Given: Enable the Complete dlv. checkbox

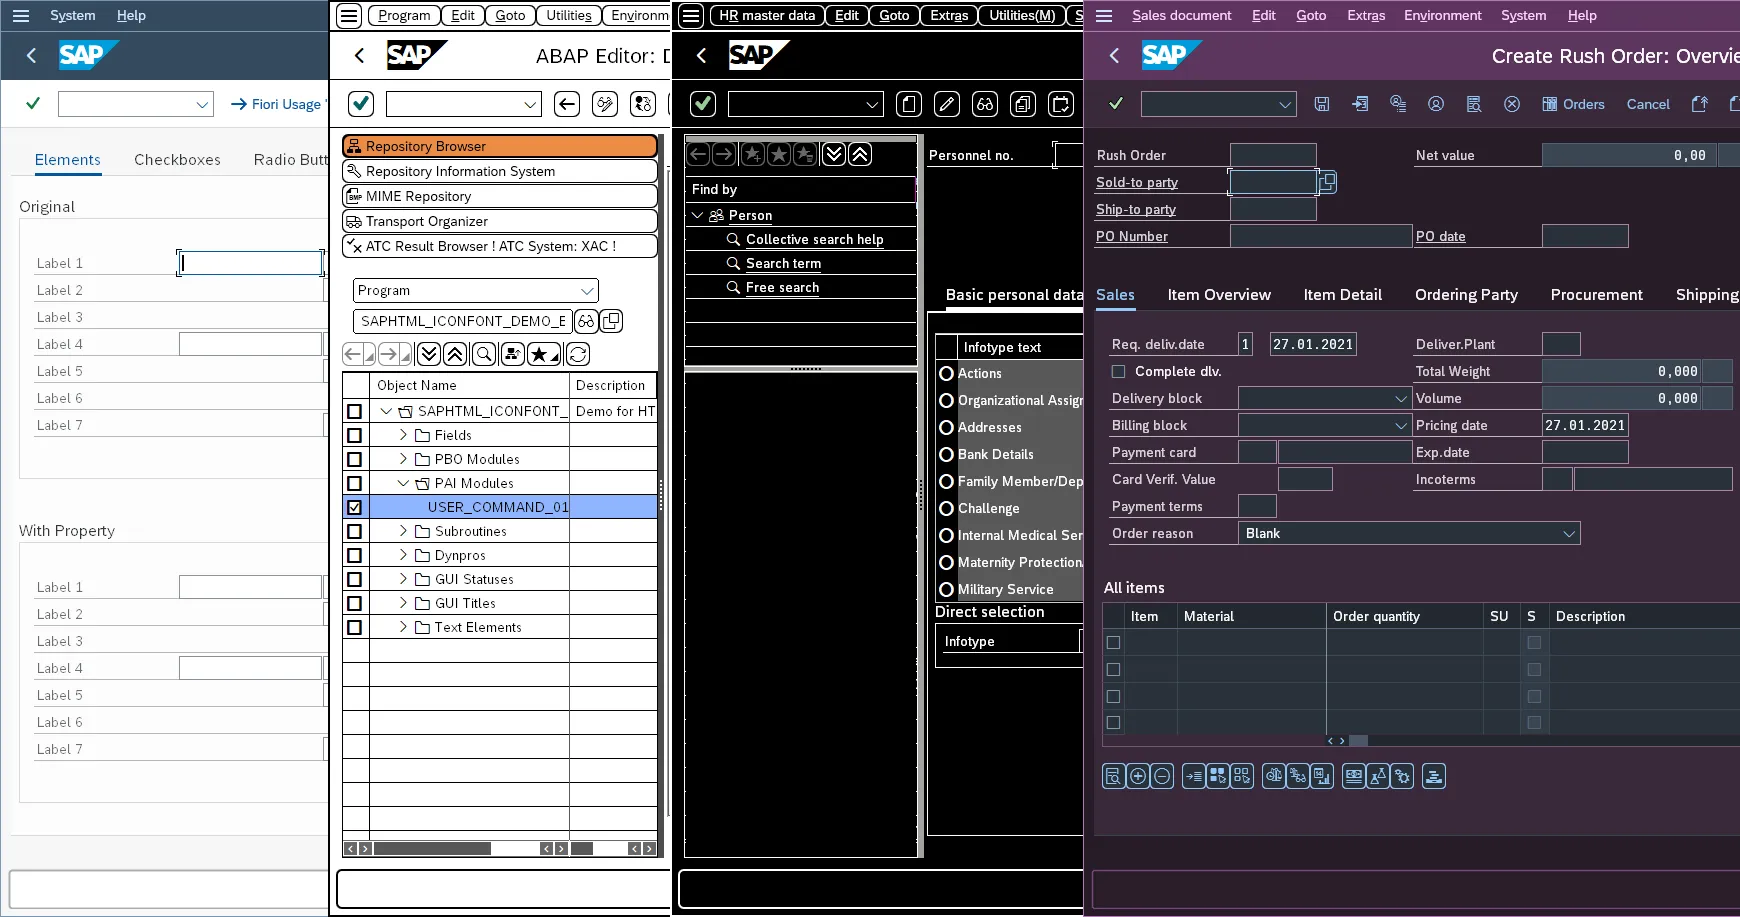Looking at the screenshot, I should point(1118,371).
